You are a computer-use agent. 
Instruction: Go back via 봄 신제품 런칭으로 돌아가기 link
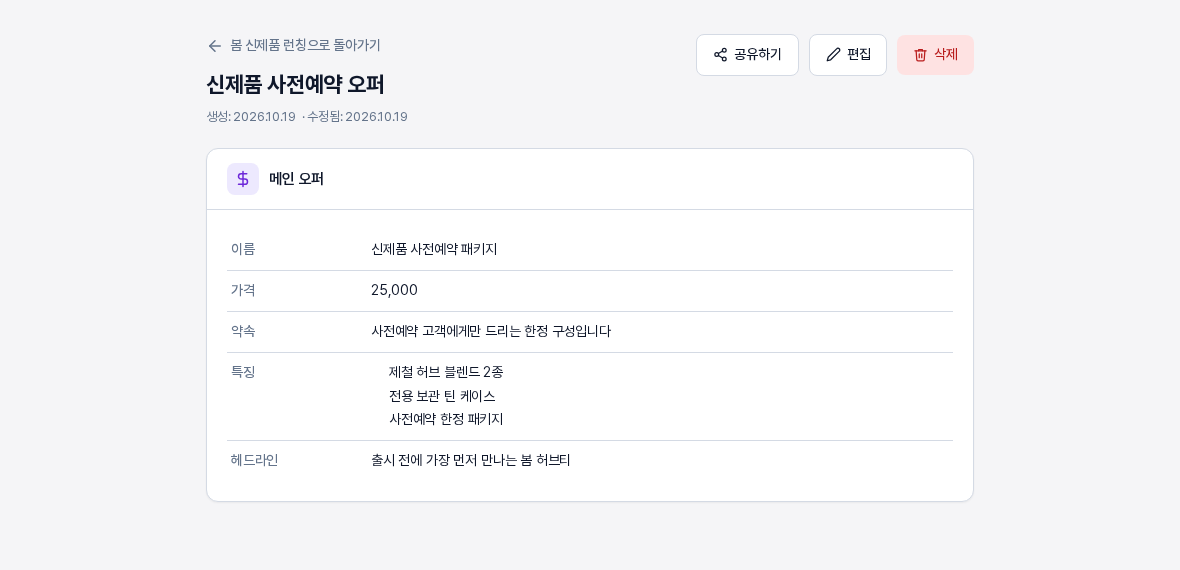click(293, 46)
